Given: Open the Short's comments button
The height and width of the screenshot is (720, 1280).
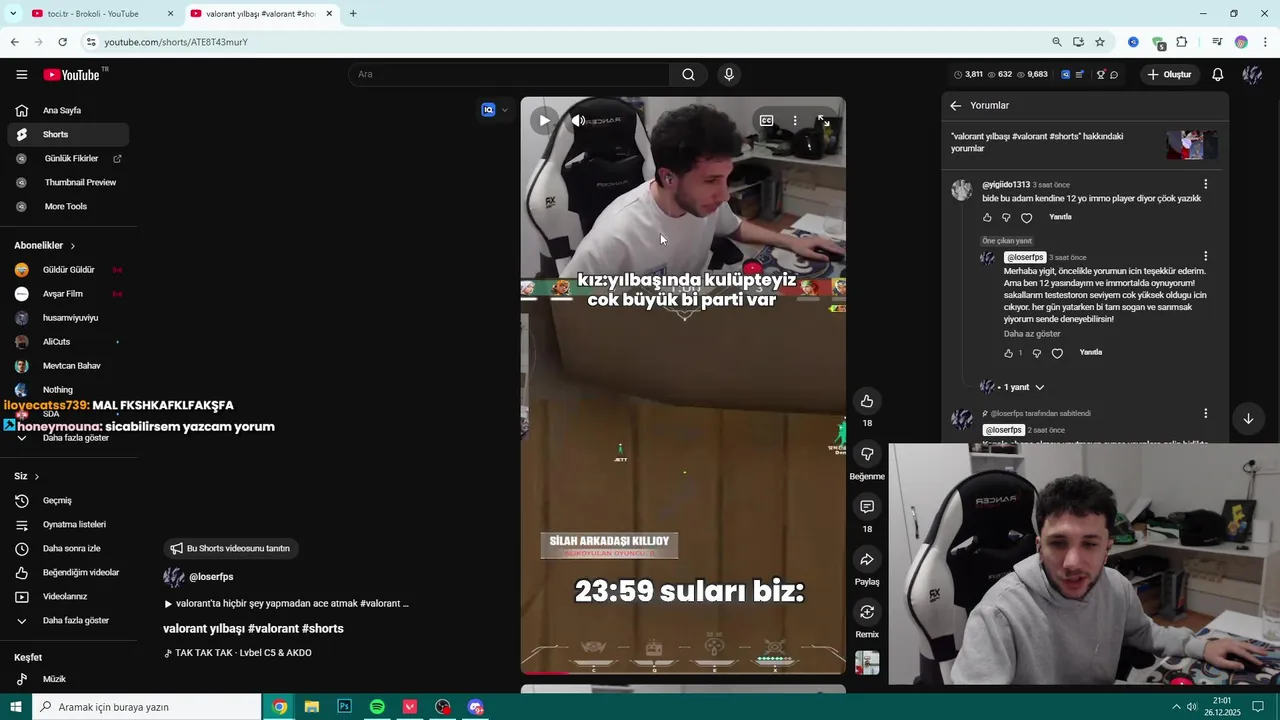Looking at the screenshot, I should coord(867,507).
